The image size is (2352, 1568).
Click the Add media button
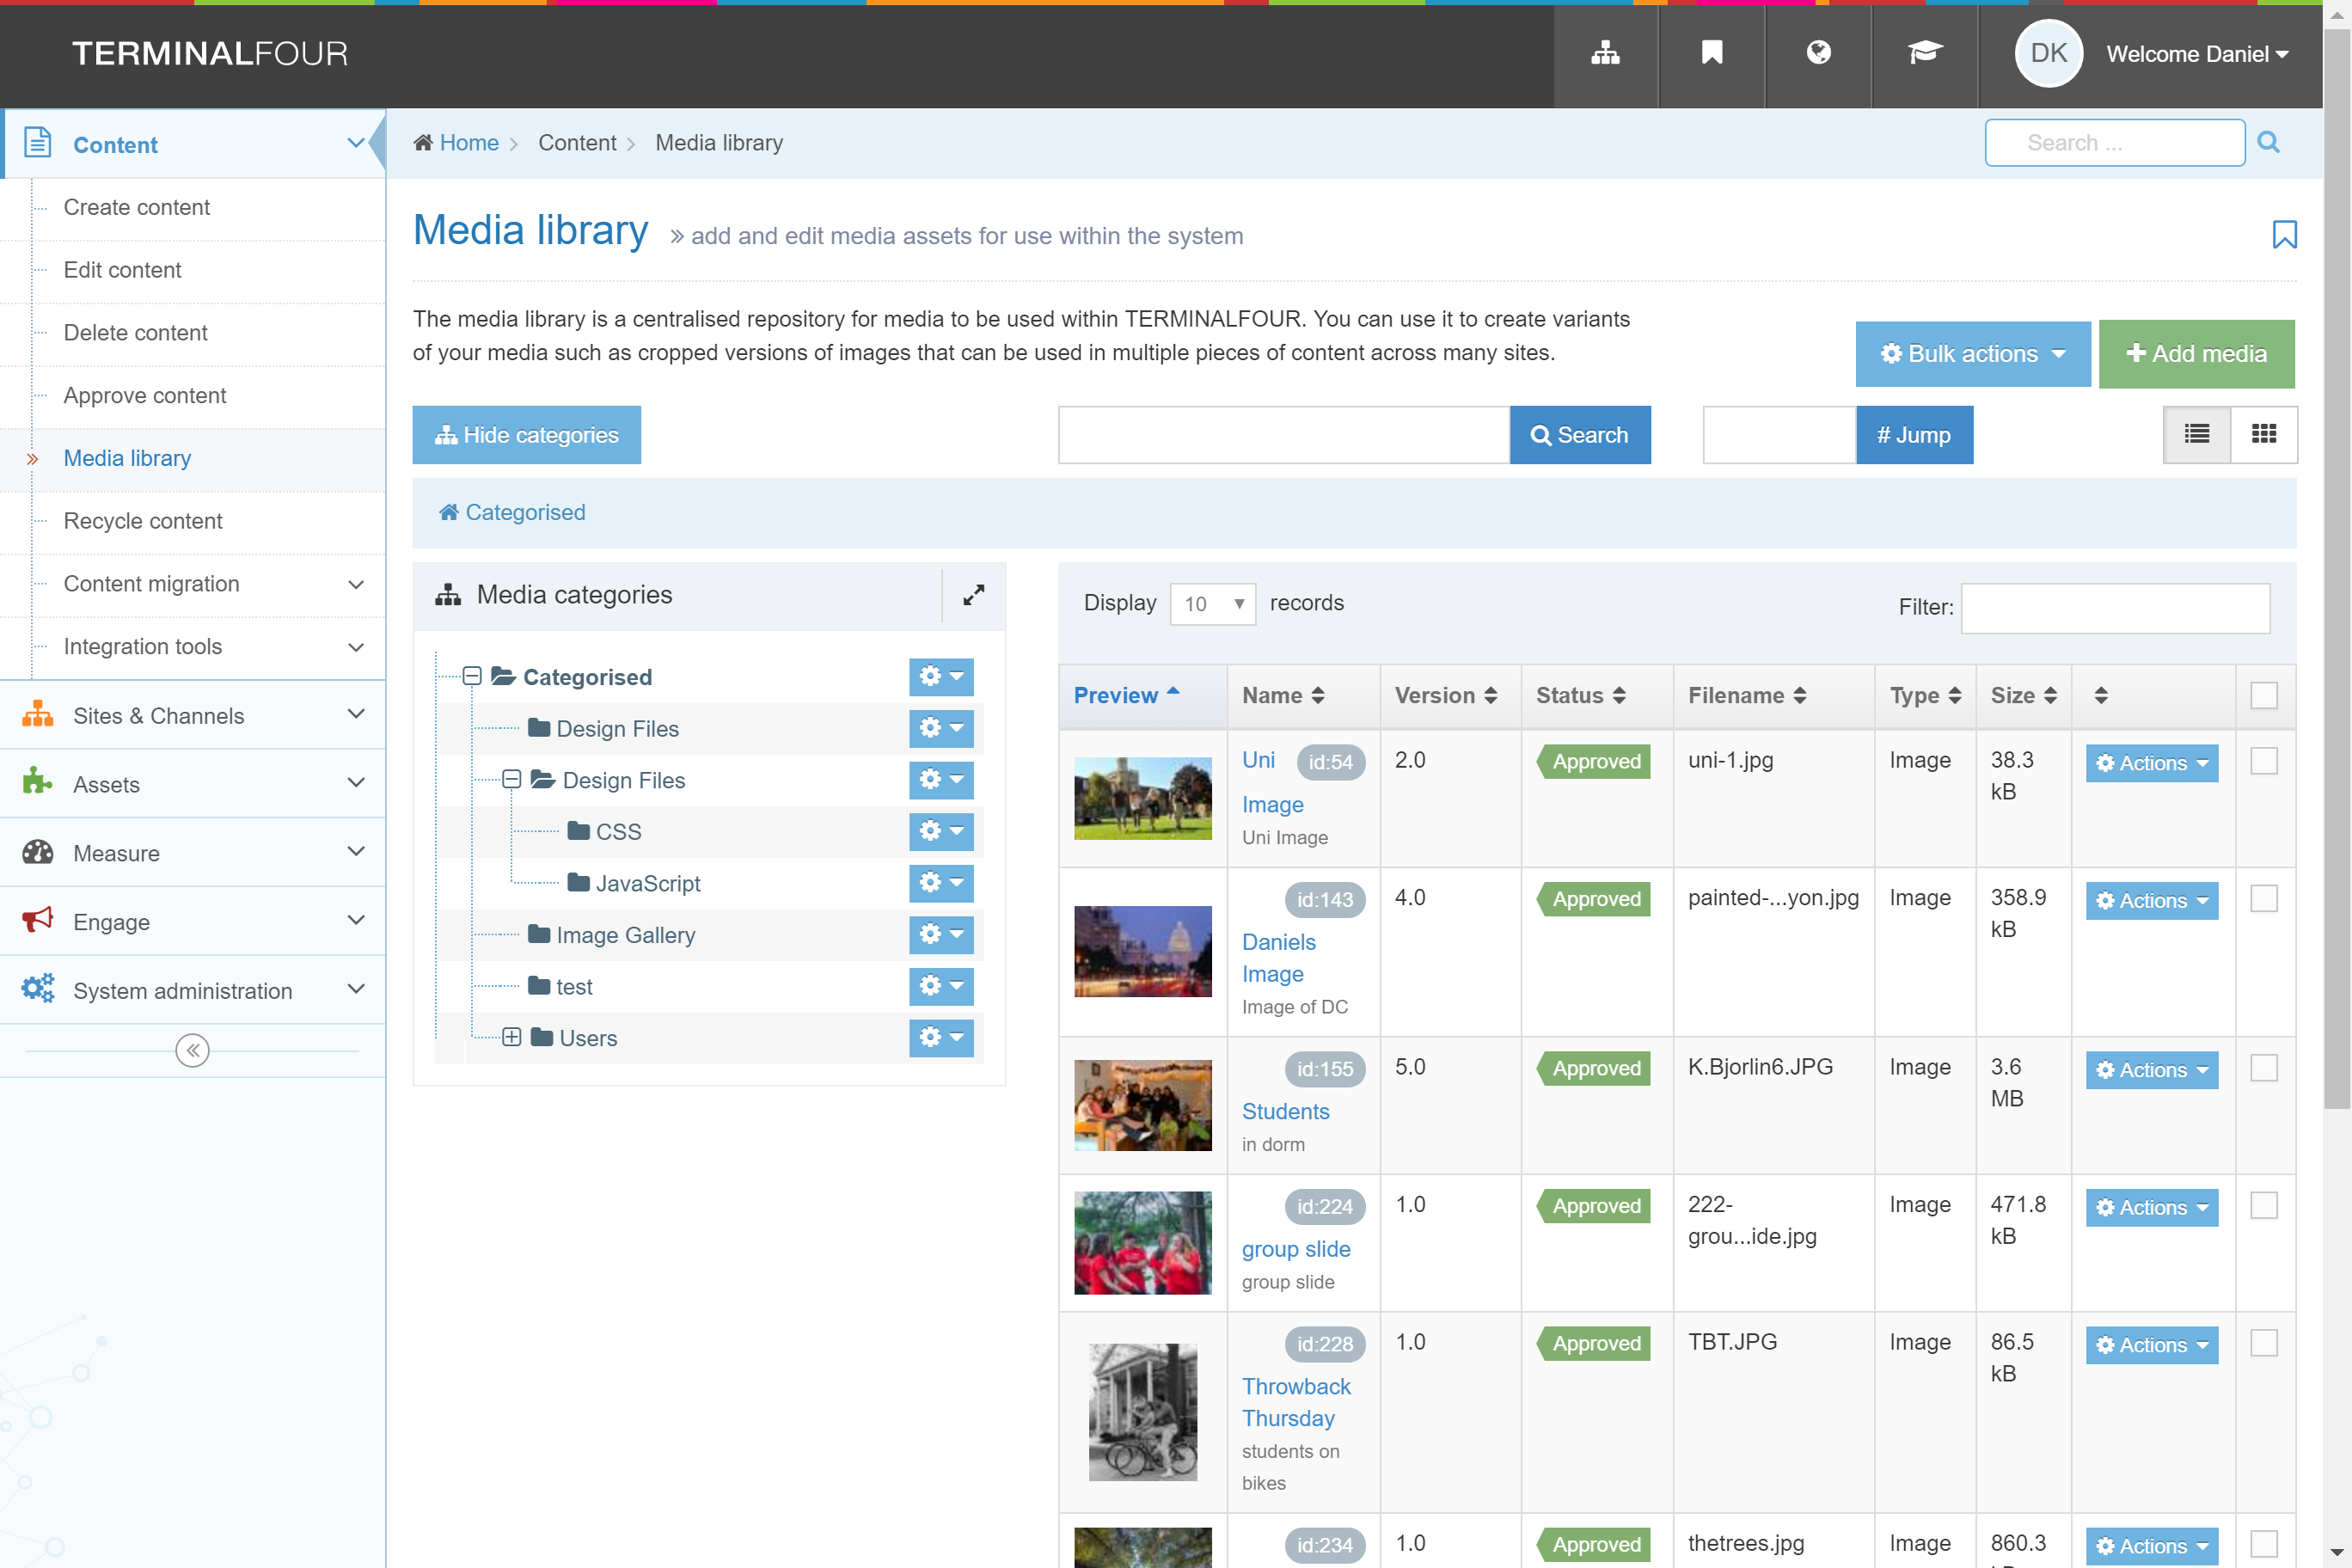[x=2196, y=354]
